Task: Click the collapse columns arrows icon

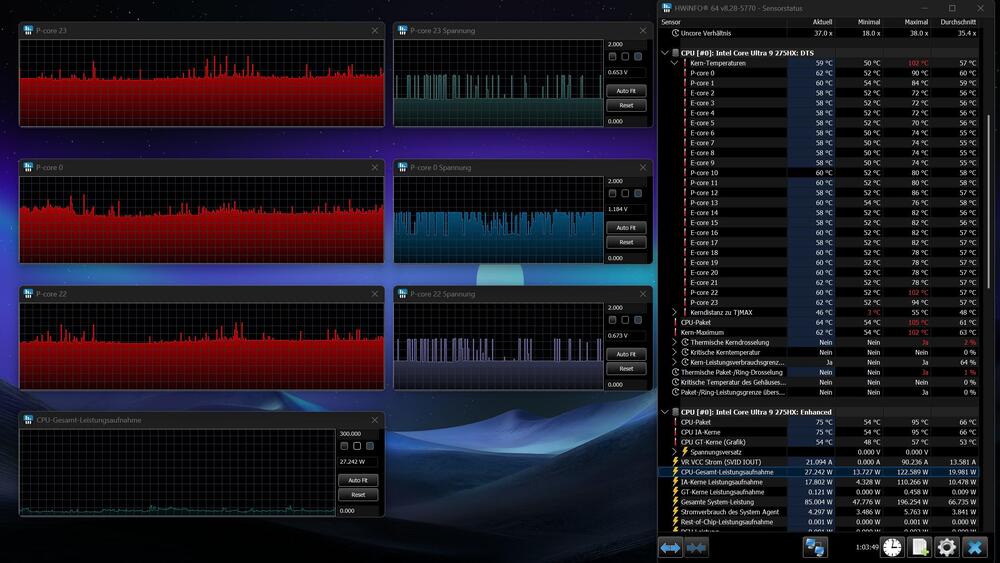Action: [x=697, y=547]
